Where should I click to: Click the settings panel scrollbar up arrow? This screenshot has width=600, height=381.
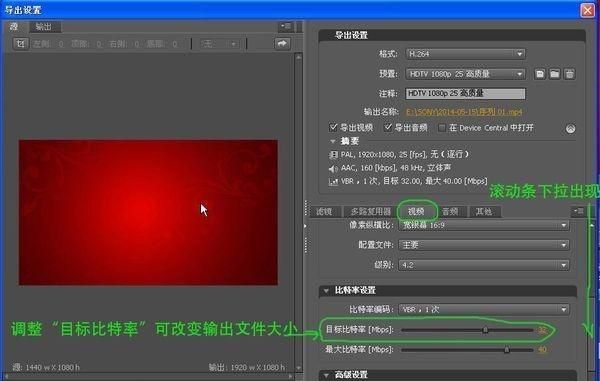(592, 226)
